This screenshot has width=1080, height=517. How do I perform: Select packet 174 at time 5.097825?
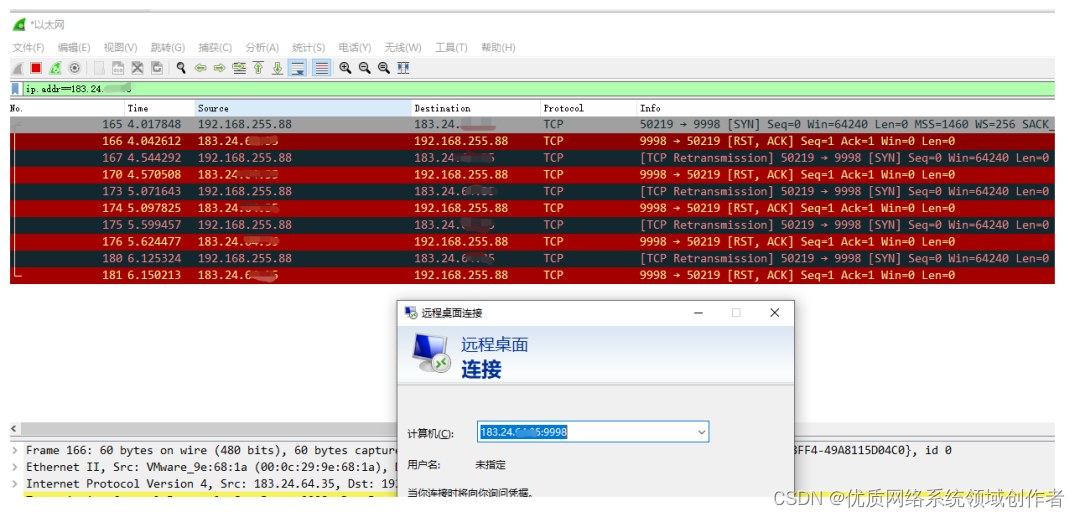[532, 208]
